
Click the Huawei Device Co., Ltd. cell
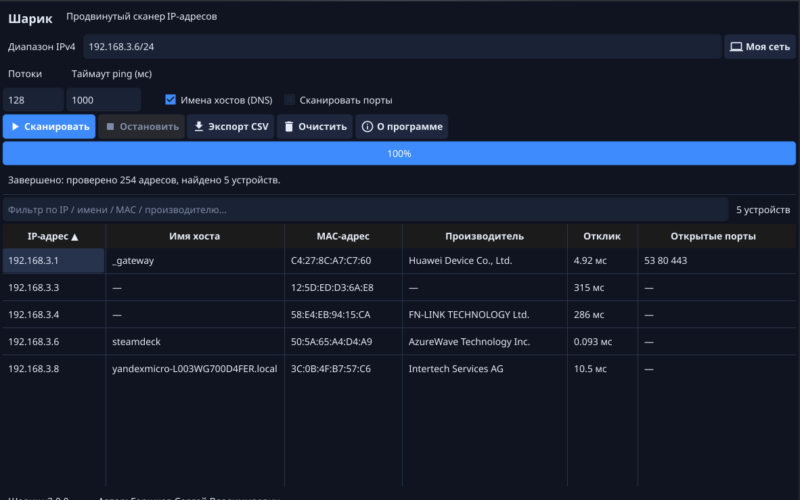[484, 261]
